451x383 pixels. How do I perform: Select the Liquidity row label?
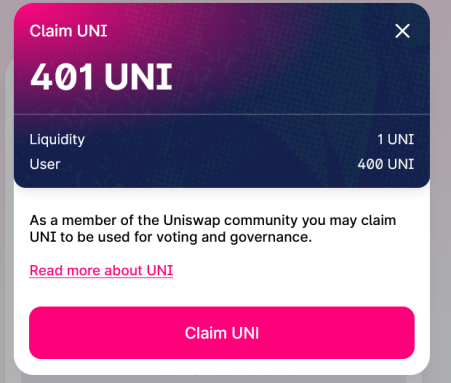point(57,140)
